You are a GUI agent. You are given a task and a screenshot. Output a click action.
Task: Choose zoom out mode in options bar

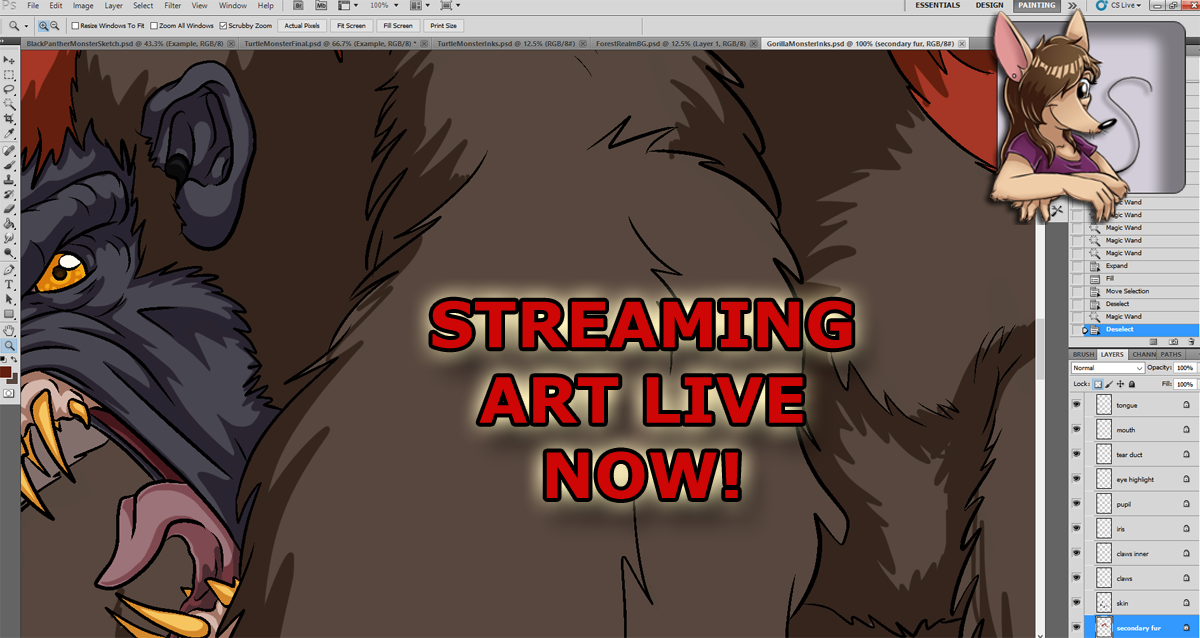click(x=55, y=25)
